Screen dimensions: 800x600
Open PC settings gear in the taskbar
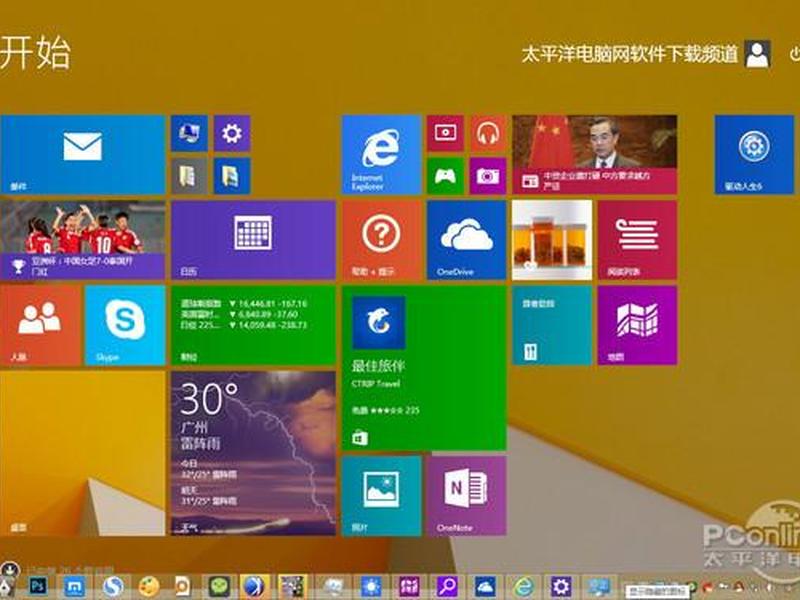point(561,587)
